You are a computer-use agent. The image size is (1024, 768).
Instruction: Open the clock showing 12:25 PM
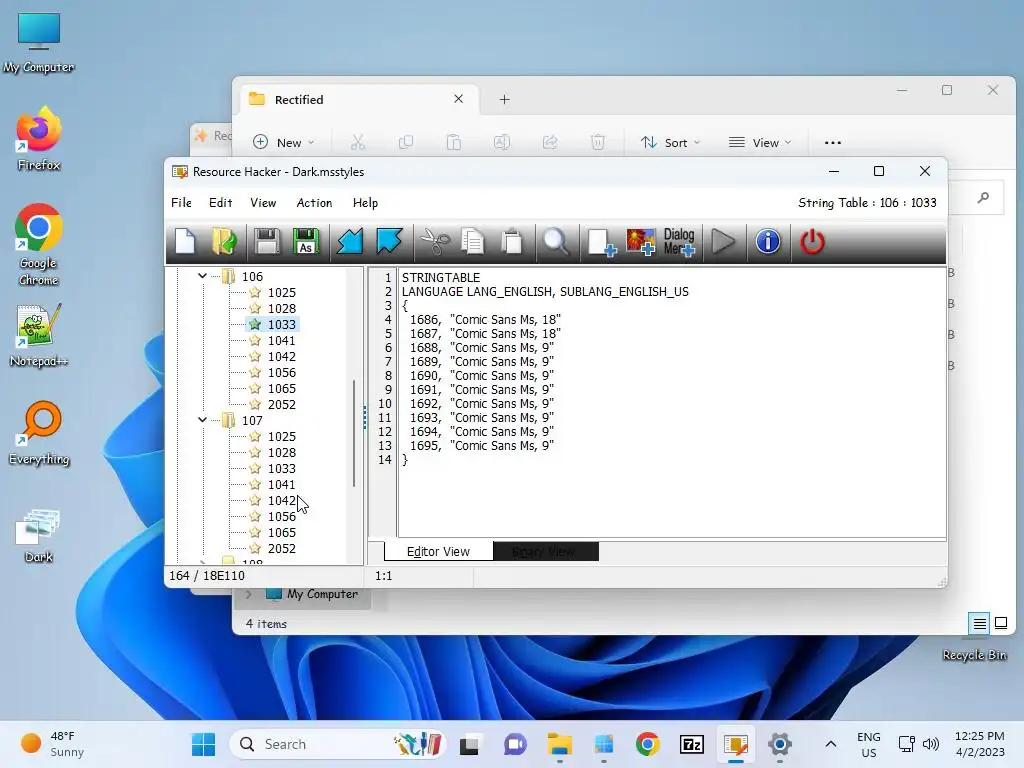(x=980, y=744)
